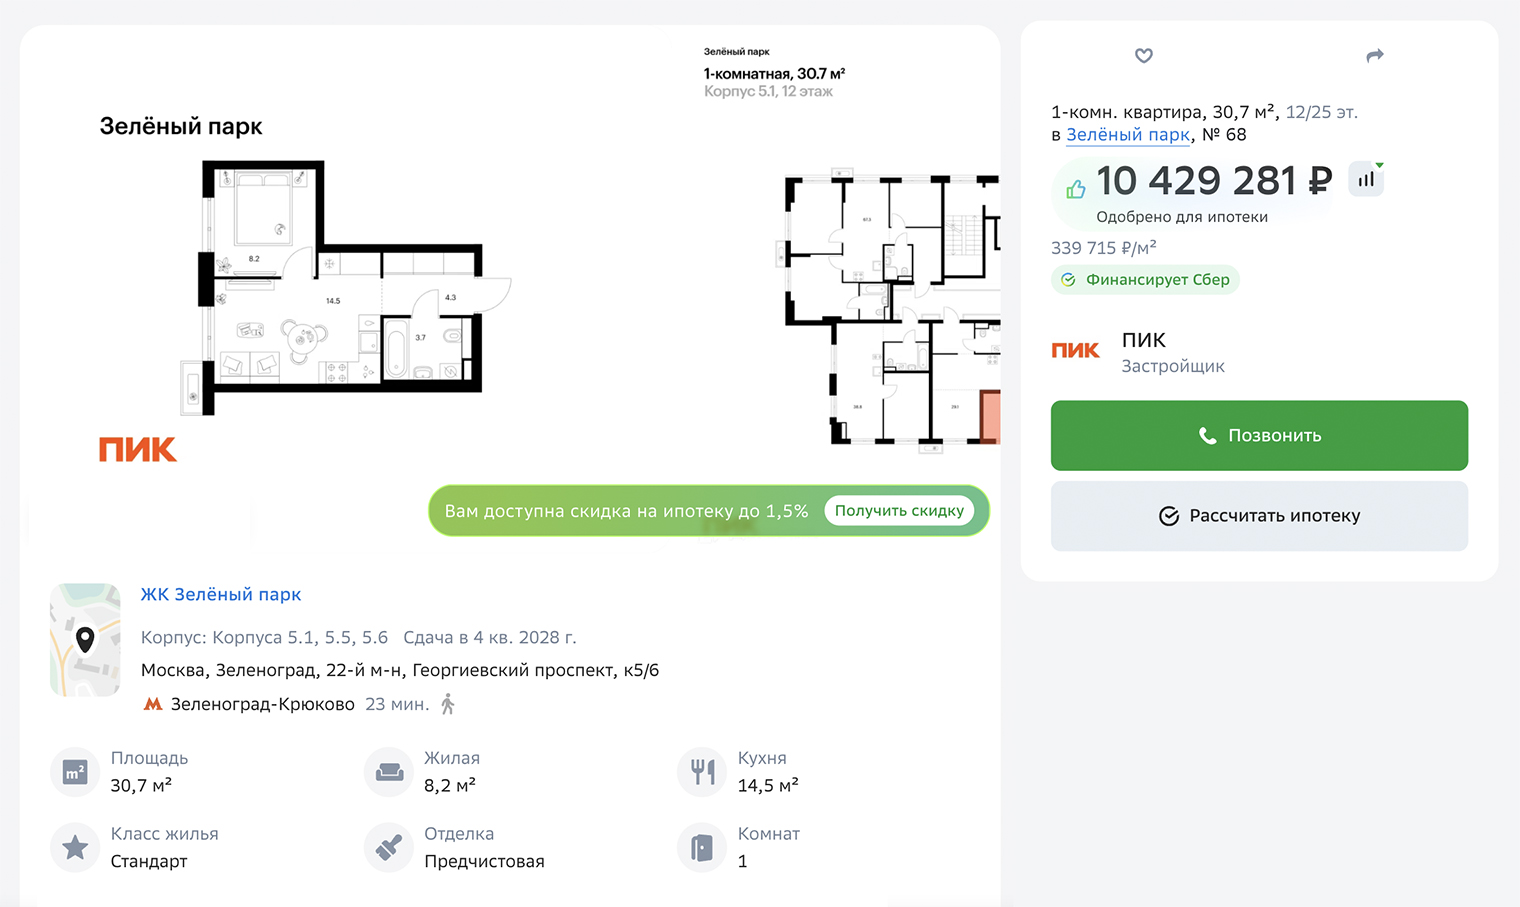This screenshot has height=907, width=1520.
Task: Open the map location thumbnail
Action: coord(85,640)
